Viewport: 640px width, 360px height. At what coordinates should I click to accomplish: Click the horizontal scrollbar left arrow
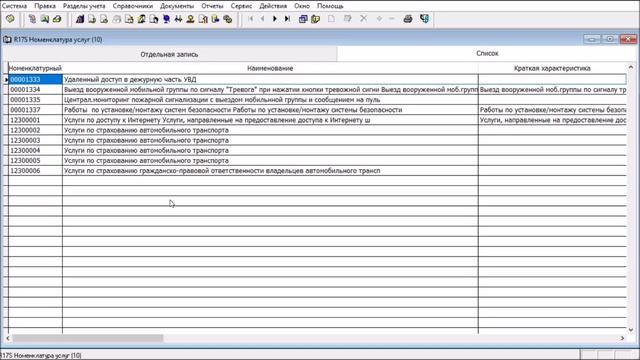[7, 338]
